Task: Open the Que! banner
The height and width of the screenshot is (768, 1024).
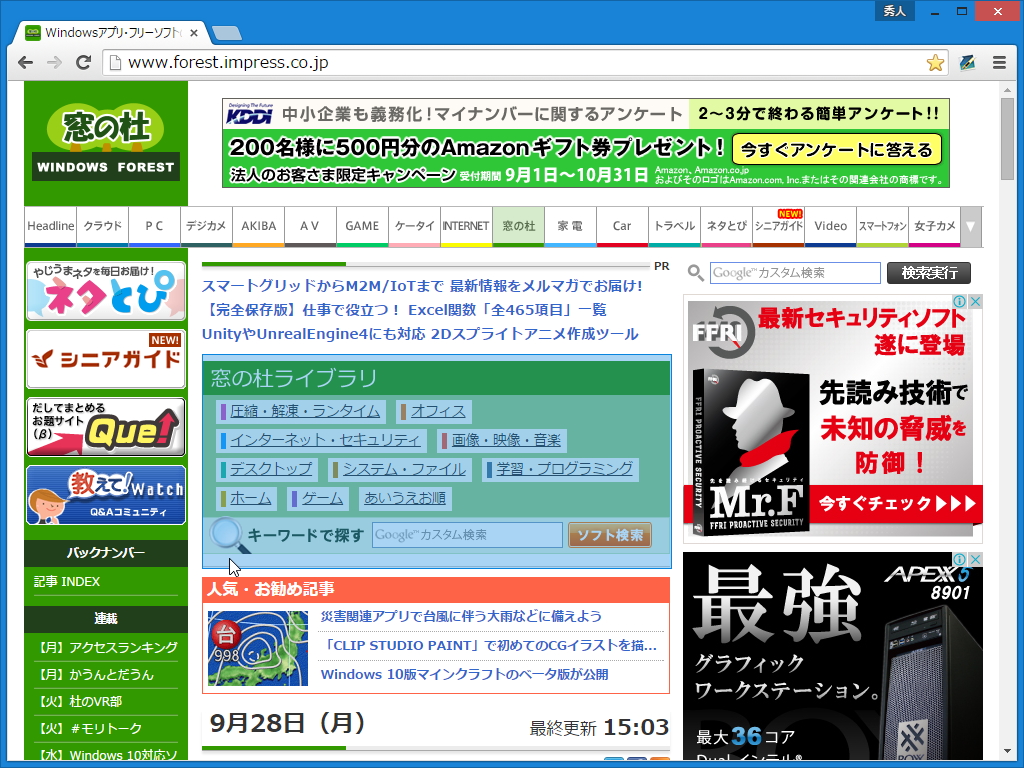Action: click(x=106, y=427)
